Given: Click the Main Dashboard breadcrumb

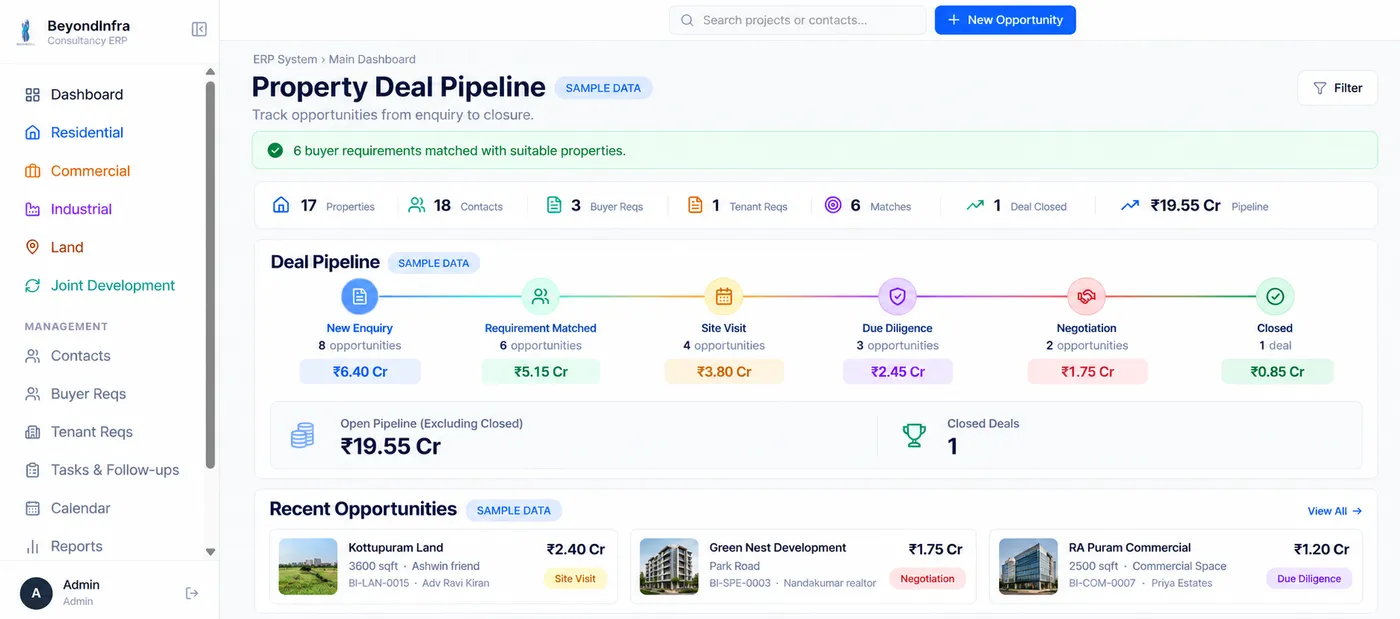Looking at the screenshot, I should 372,59.
